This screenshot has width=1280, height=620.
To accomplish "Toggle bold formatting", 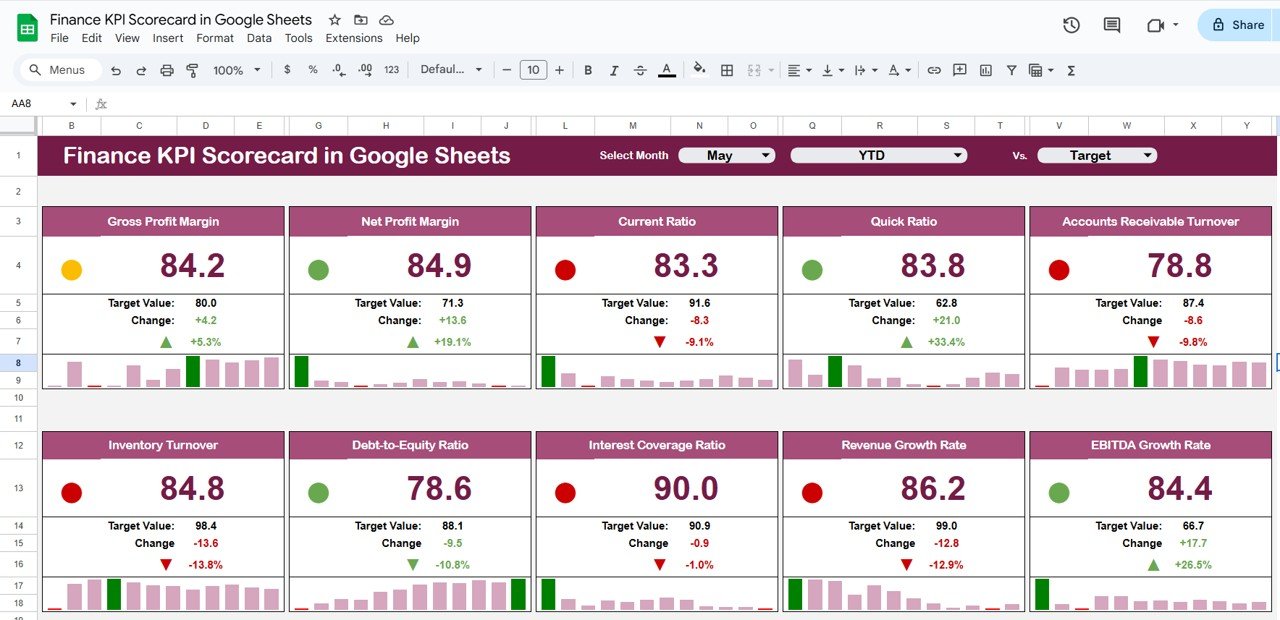I will point(588,70).
